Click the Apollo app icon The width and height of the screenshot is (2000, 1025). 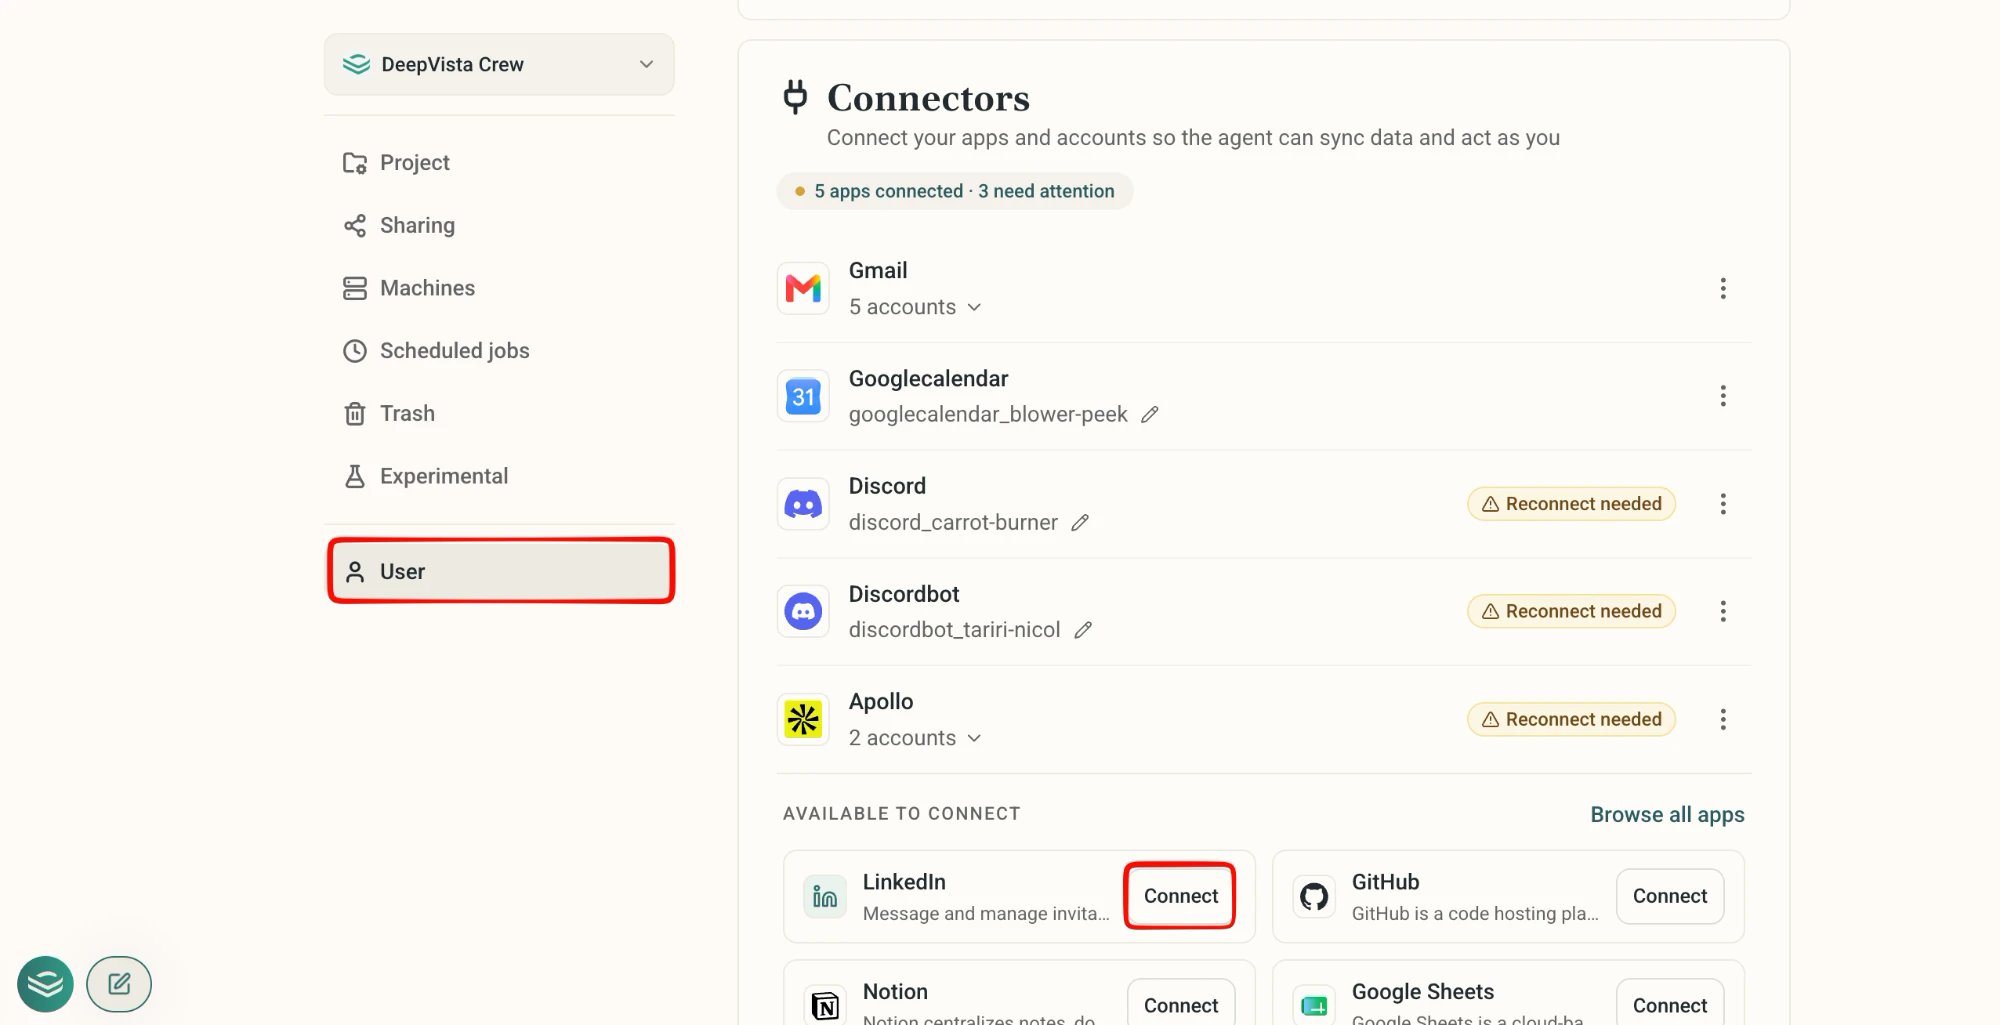[x=803, y=719]
